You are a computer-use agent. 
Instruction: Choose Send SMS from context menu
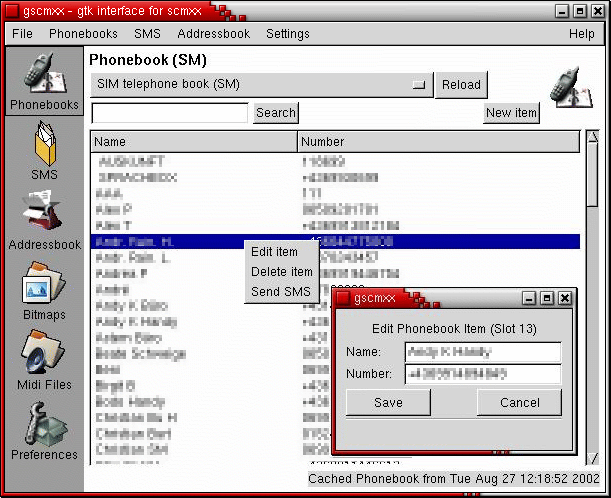pyautogui.click(x=281, y=291)
